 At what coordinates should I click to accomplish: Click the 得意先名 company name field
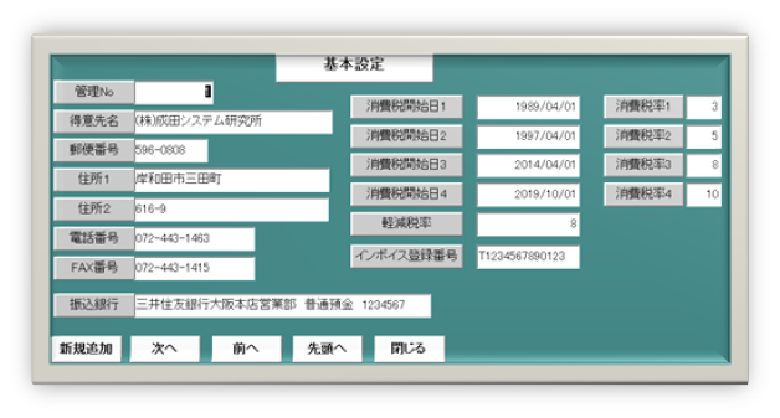(x=232, y=122)
